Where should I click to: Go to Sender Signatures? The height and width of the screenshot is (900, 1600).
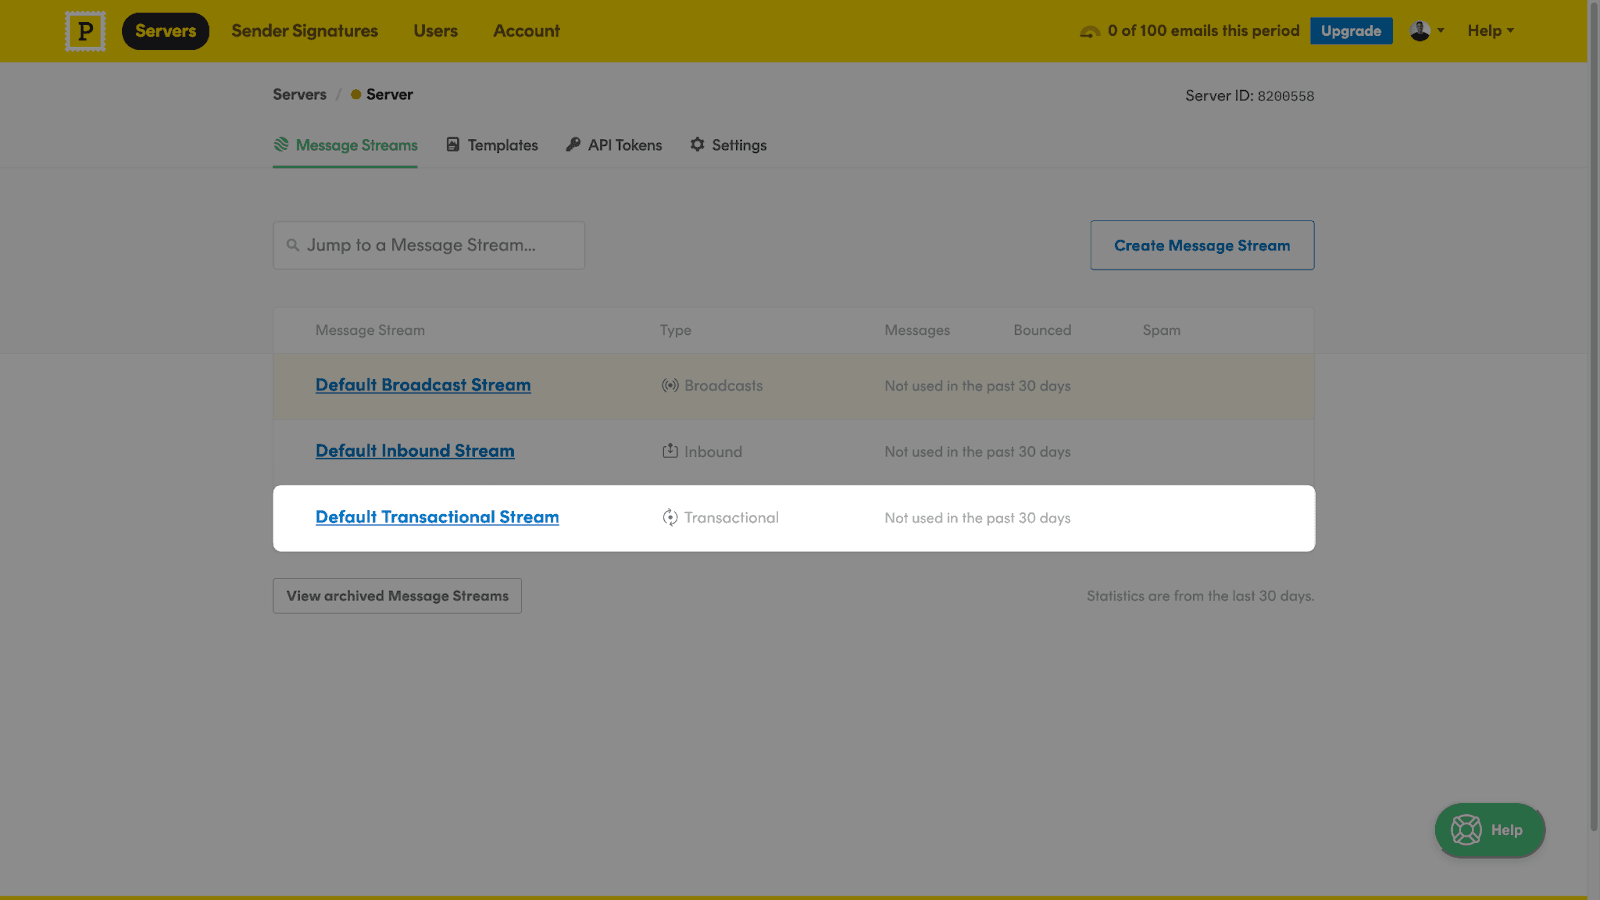[x=304, y=30]
